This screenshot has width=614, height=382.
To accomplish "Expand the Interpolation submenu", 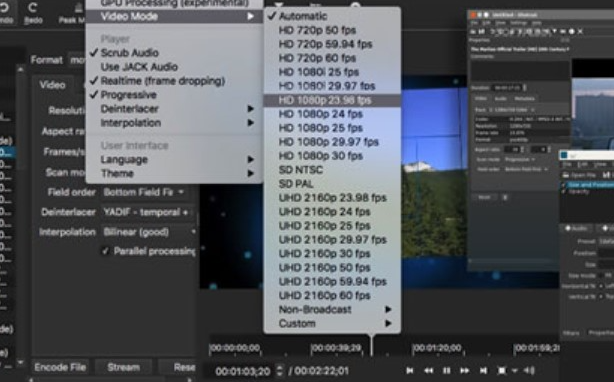I will pos(174,123).
